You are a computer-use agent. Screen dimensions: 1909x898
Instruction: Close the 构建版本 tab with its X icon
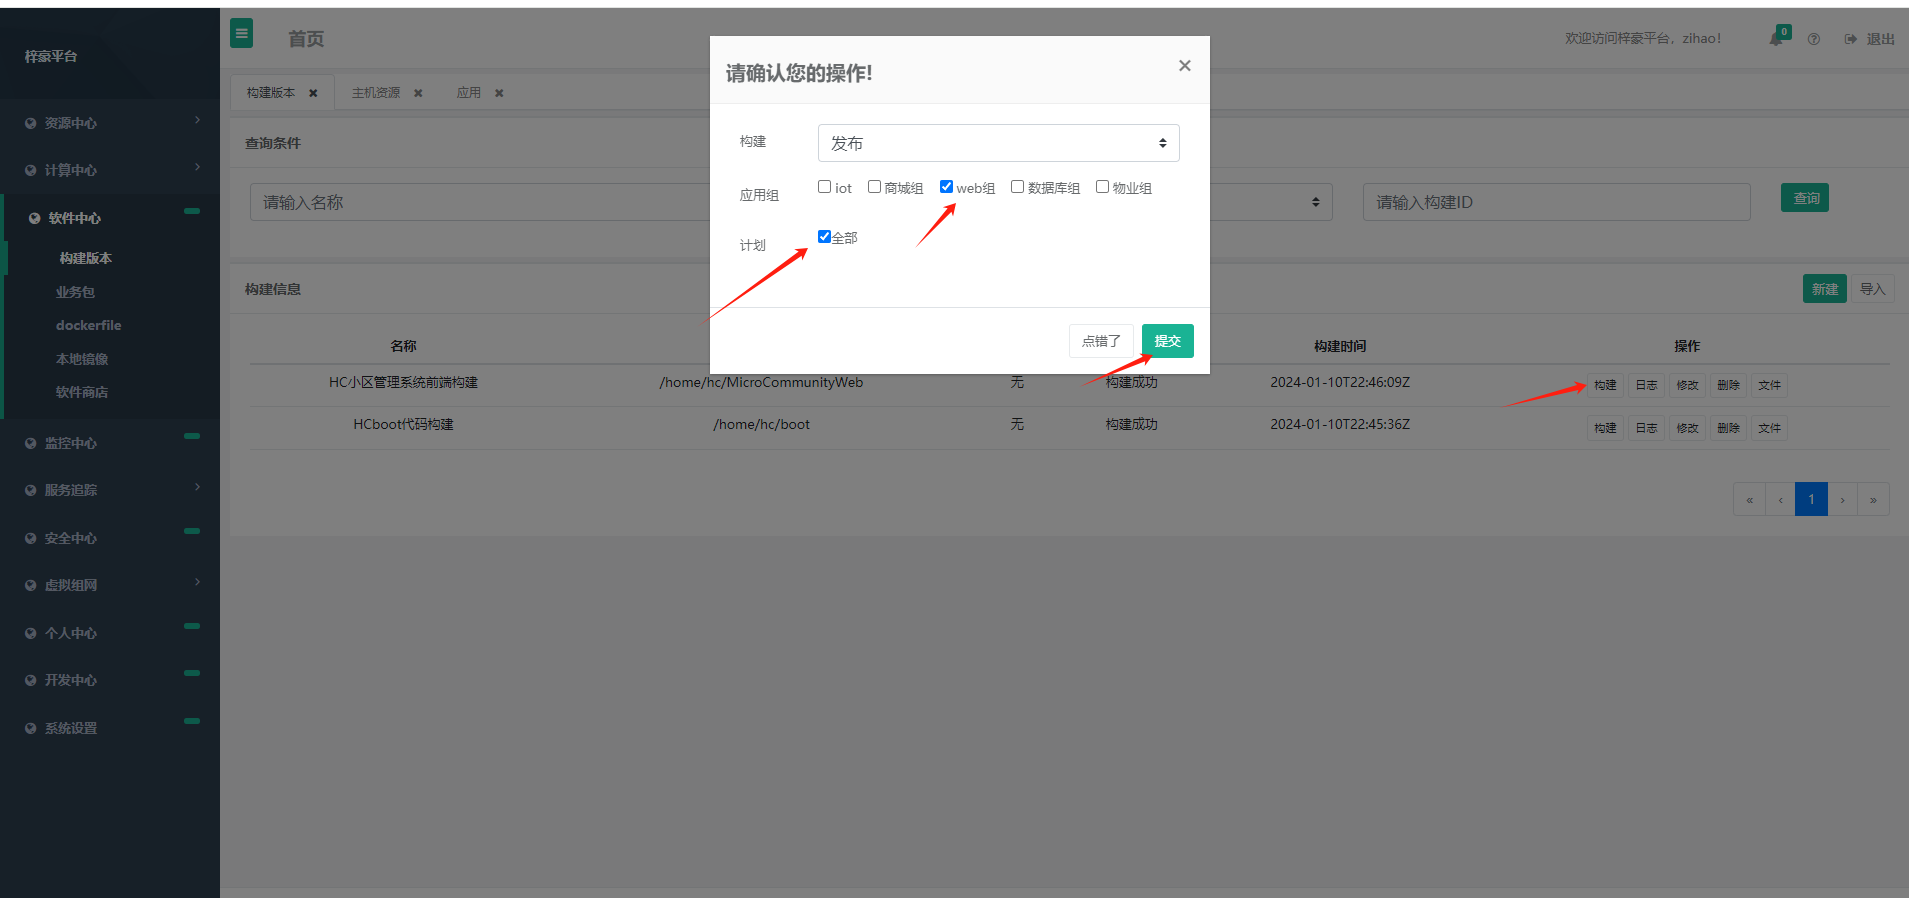click(x=313, y=93)
